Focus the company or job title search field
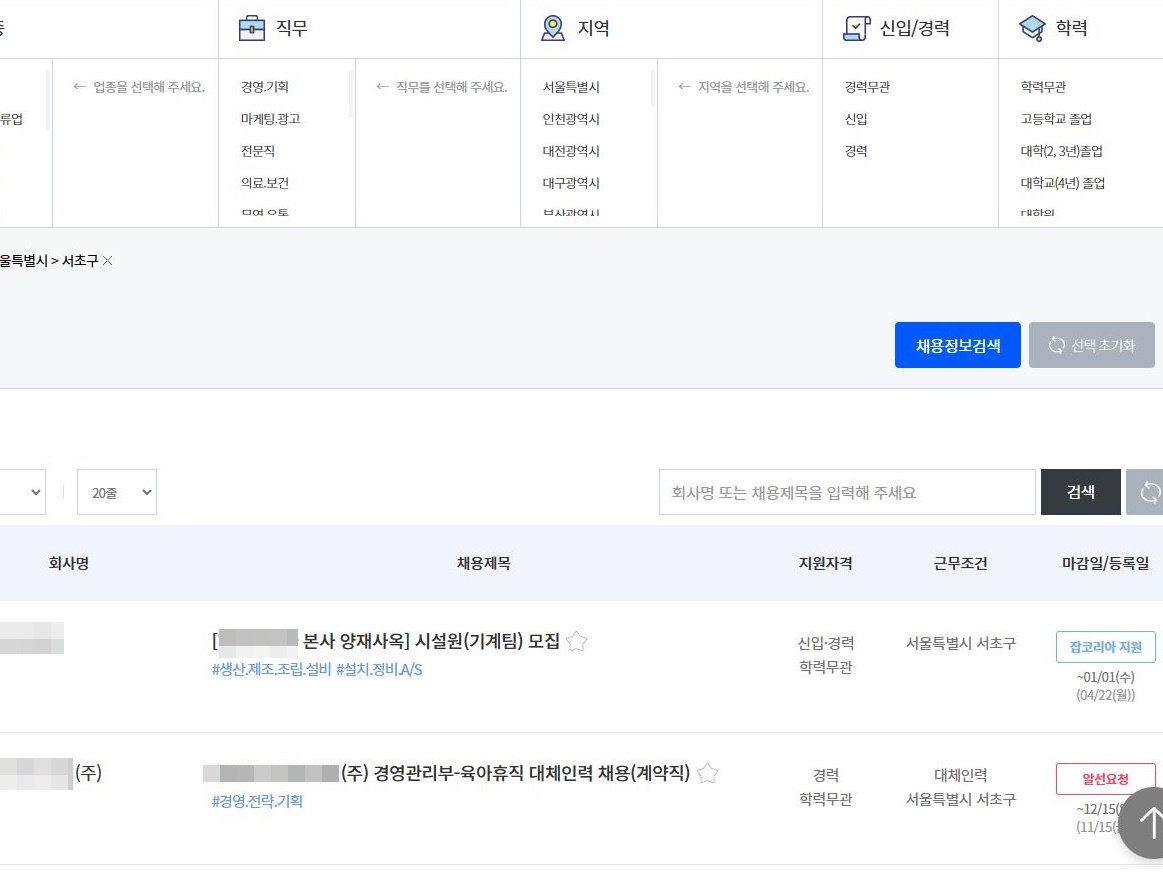Image resolution: width=1163 pixels, height=872 pixels. [847, 492]
